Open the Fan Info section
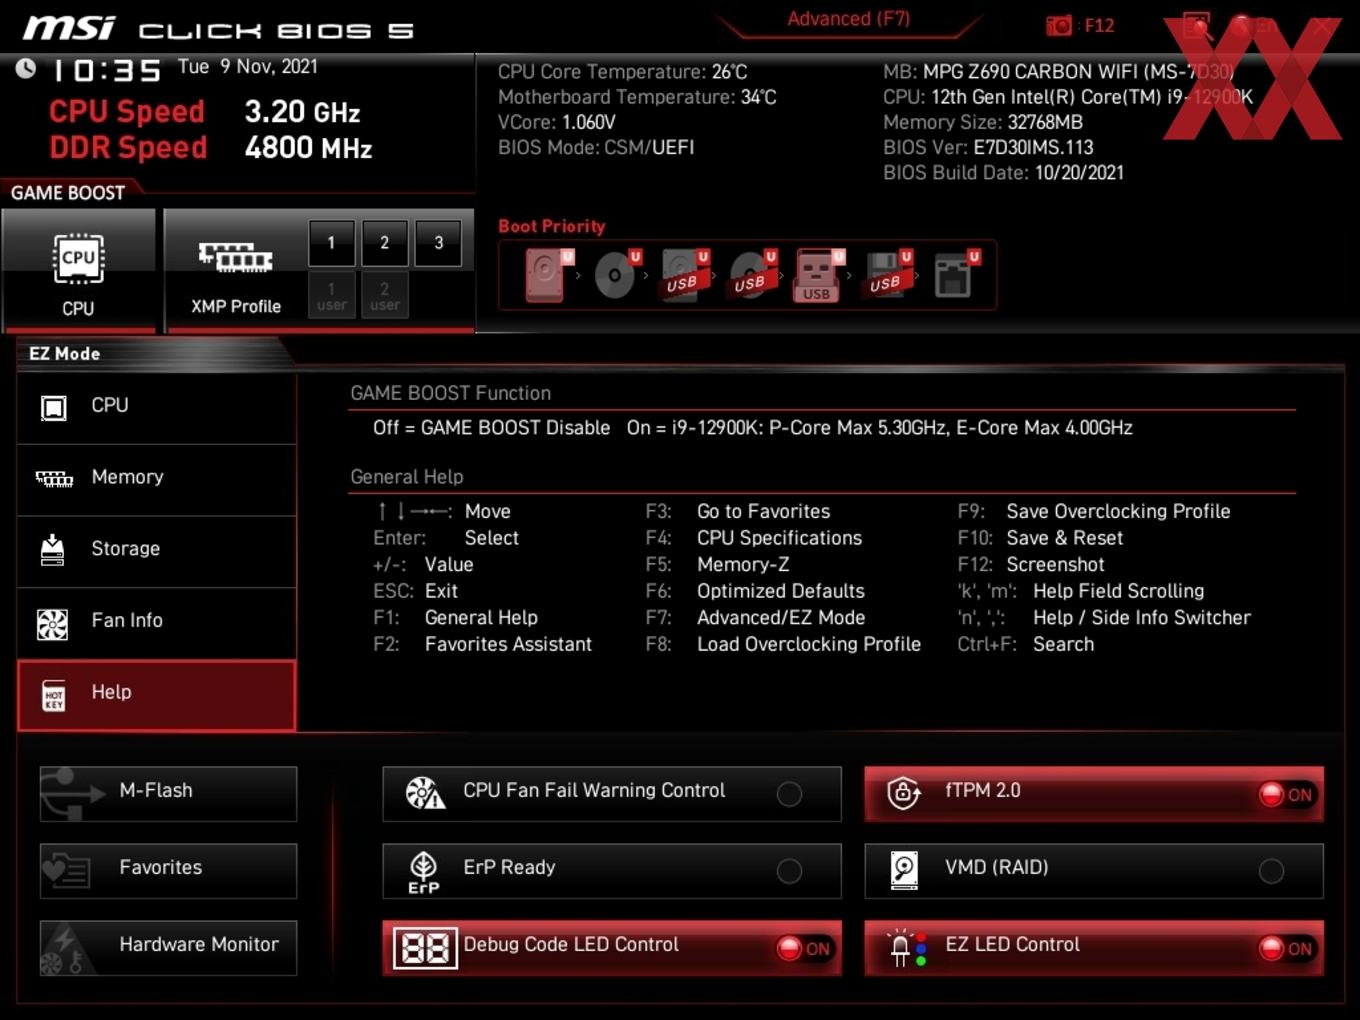Image resolution: width=1360 pixels, height=1020 pixels. click(157, 623)
